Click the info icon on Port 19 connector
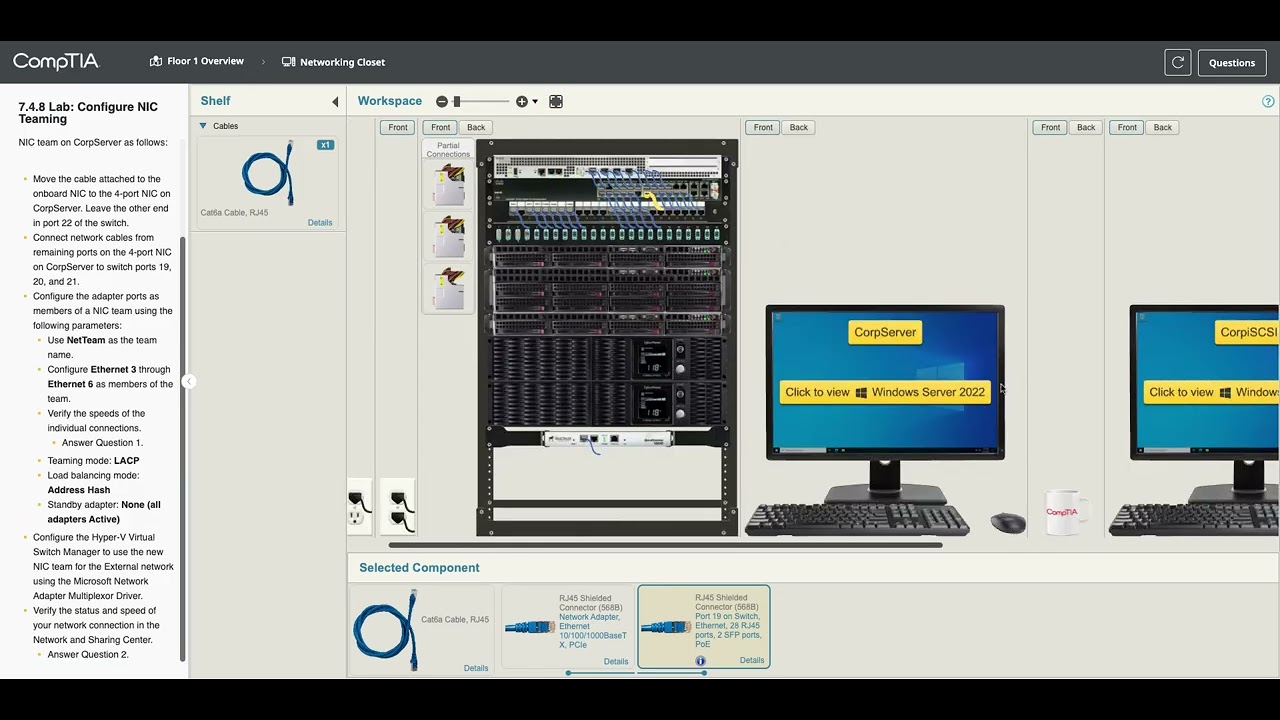Screen dimensions: 1280x720 click(700, 661)
